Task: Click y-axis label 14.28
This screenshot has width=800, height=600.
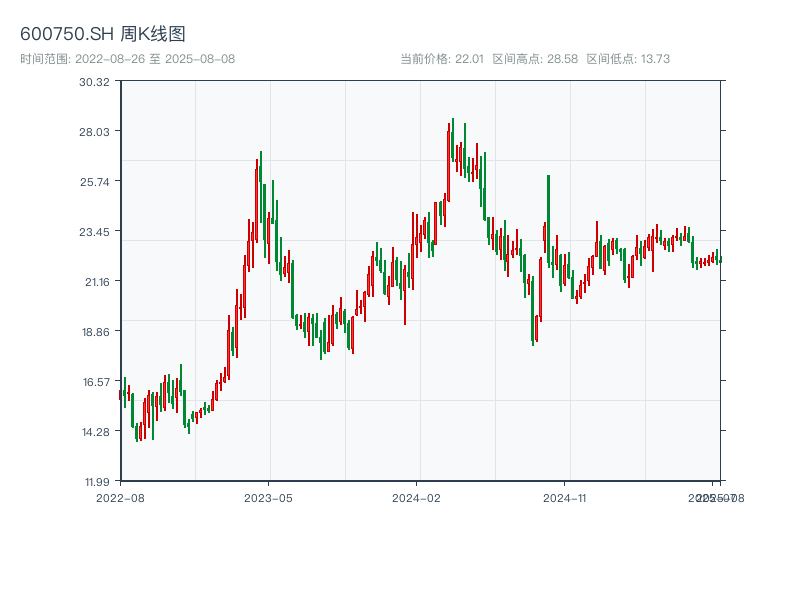Action: 95,432
